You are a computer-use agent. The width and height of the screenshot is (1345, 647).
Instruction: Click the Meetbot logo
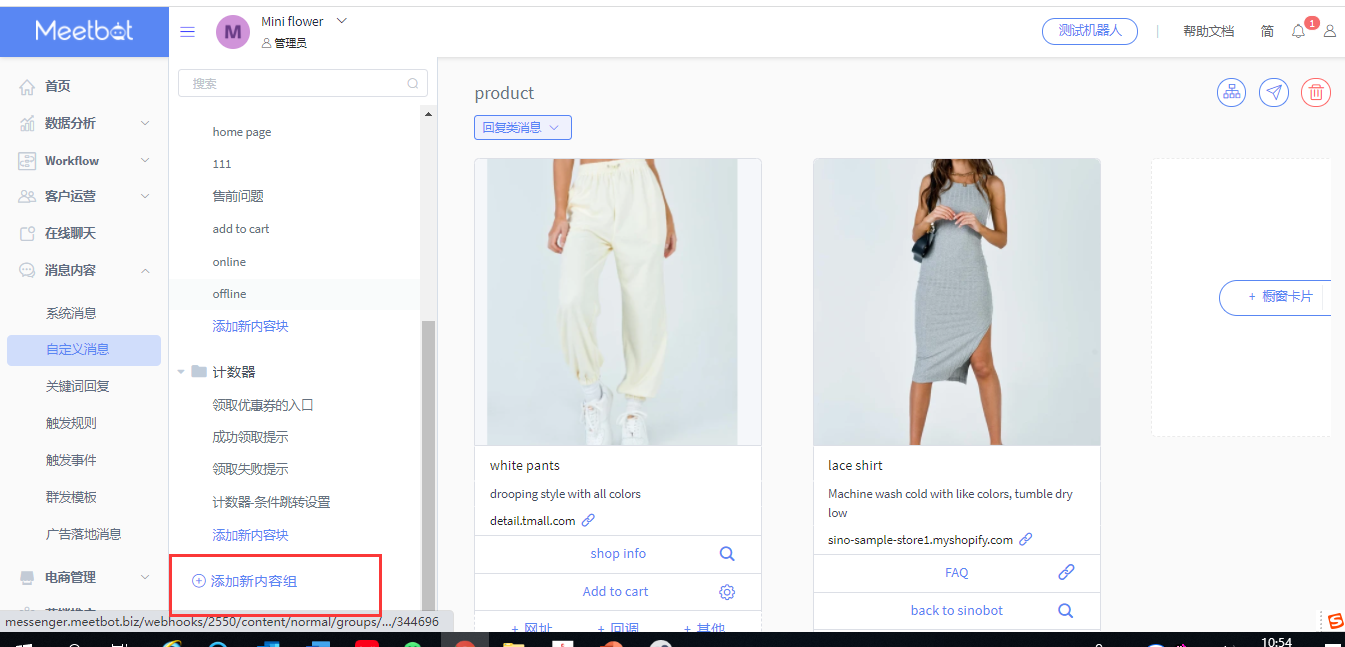84,30
